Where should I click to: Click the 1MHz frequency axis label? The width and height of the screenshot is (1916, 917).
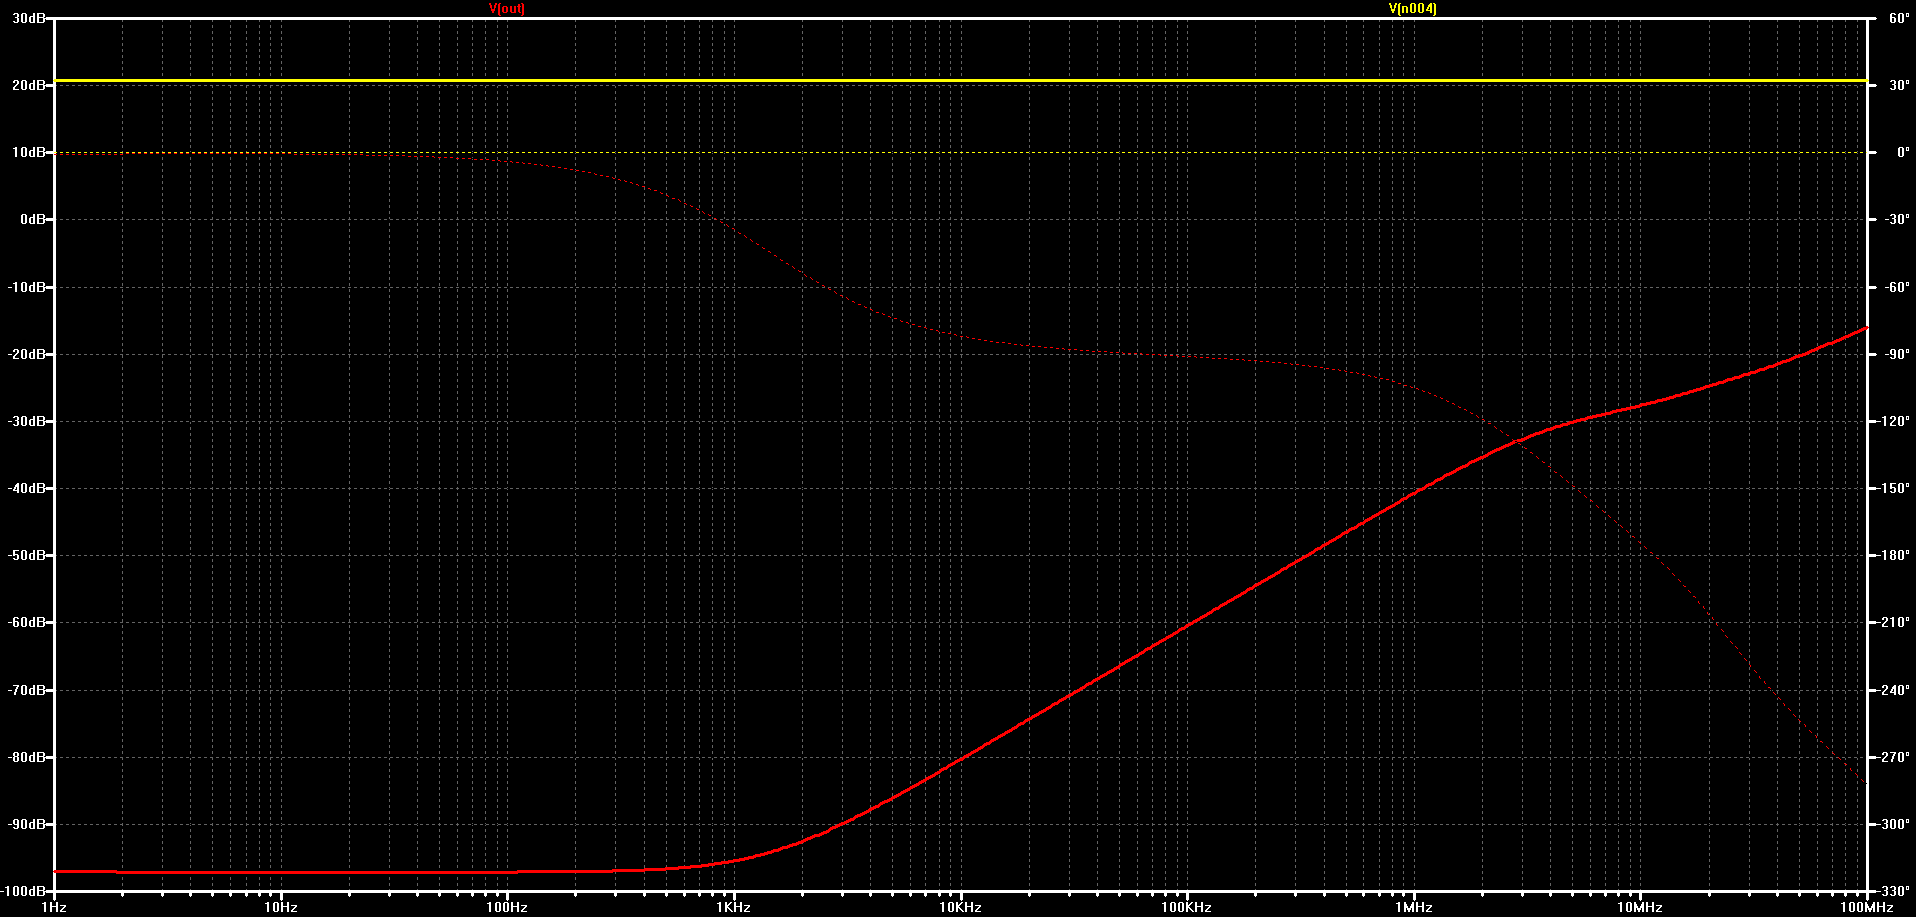pos(1413,907)
